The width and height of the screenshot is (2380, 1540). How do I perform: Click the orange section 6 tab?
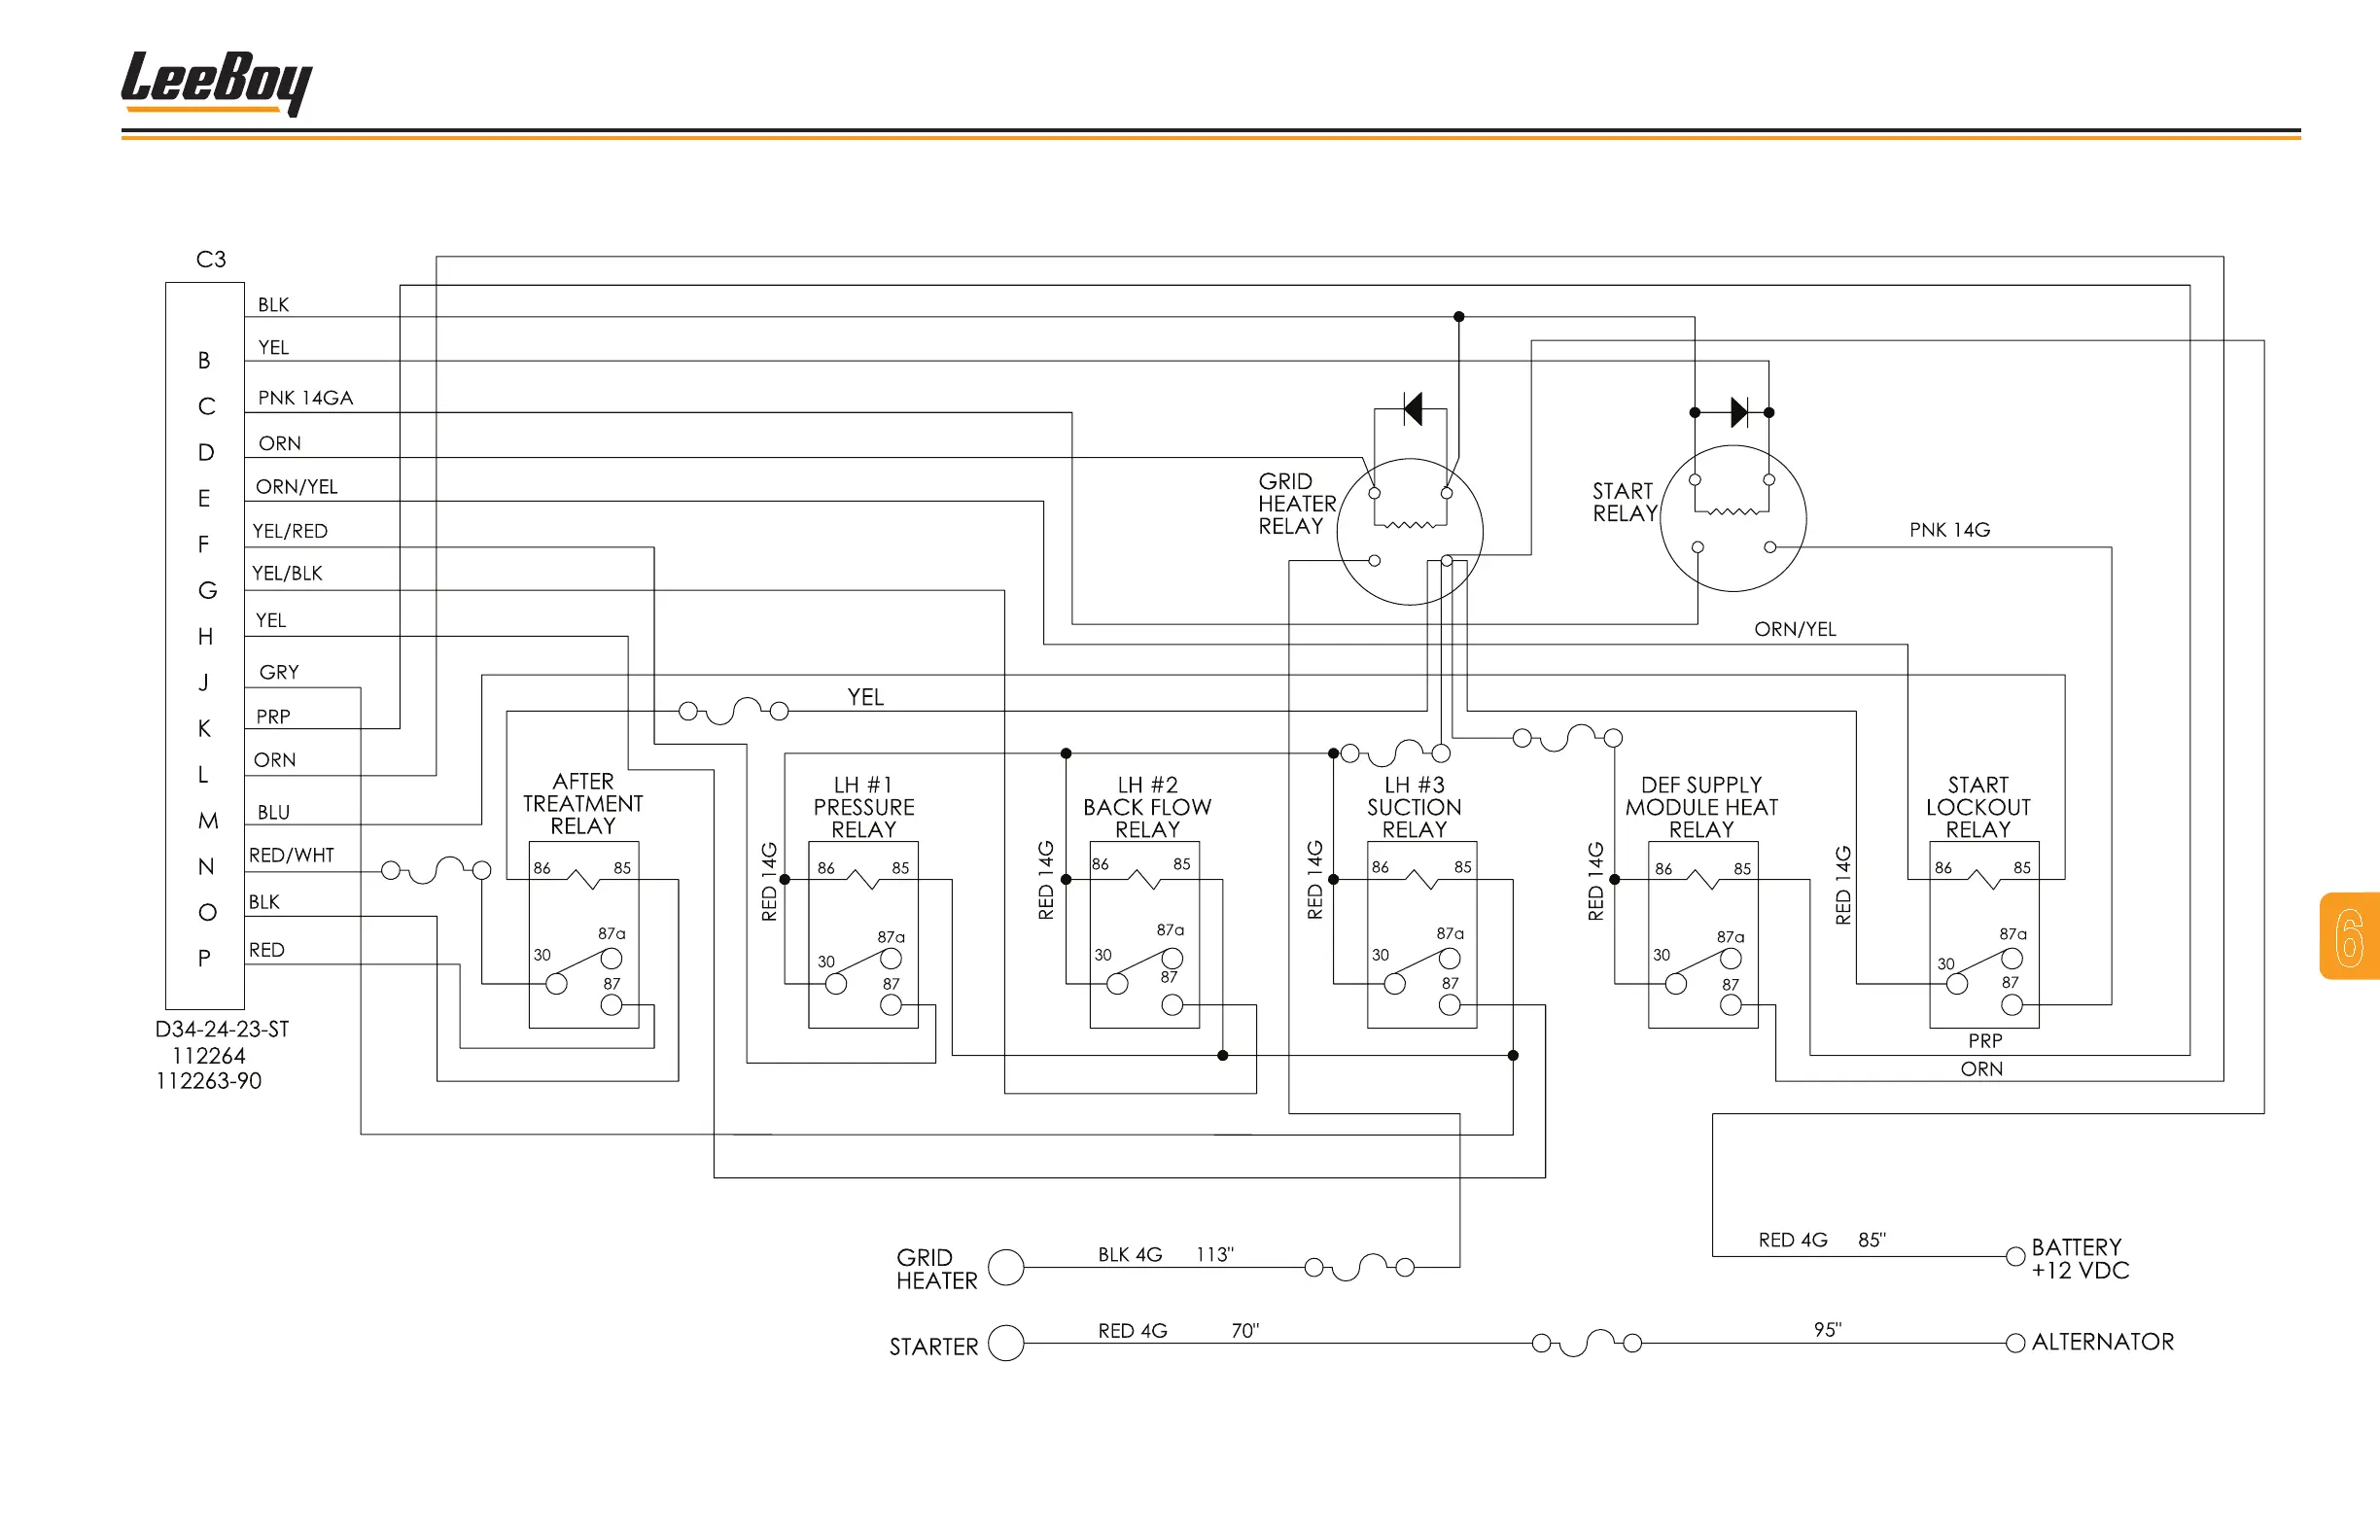[x=2349, y=936]
